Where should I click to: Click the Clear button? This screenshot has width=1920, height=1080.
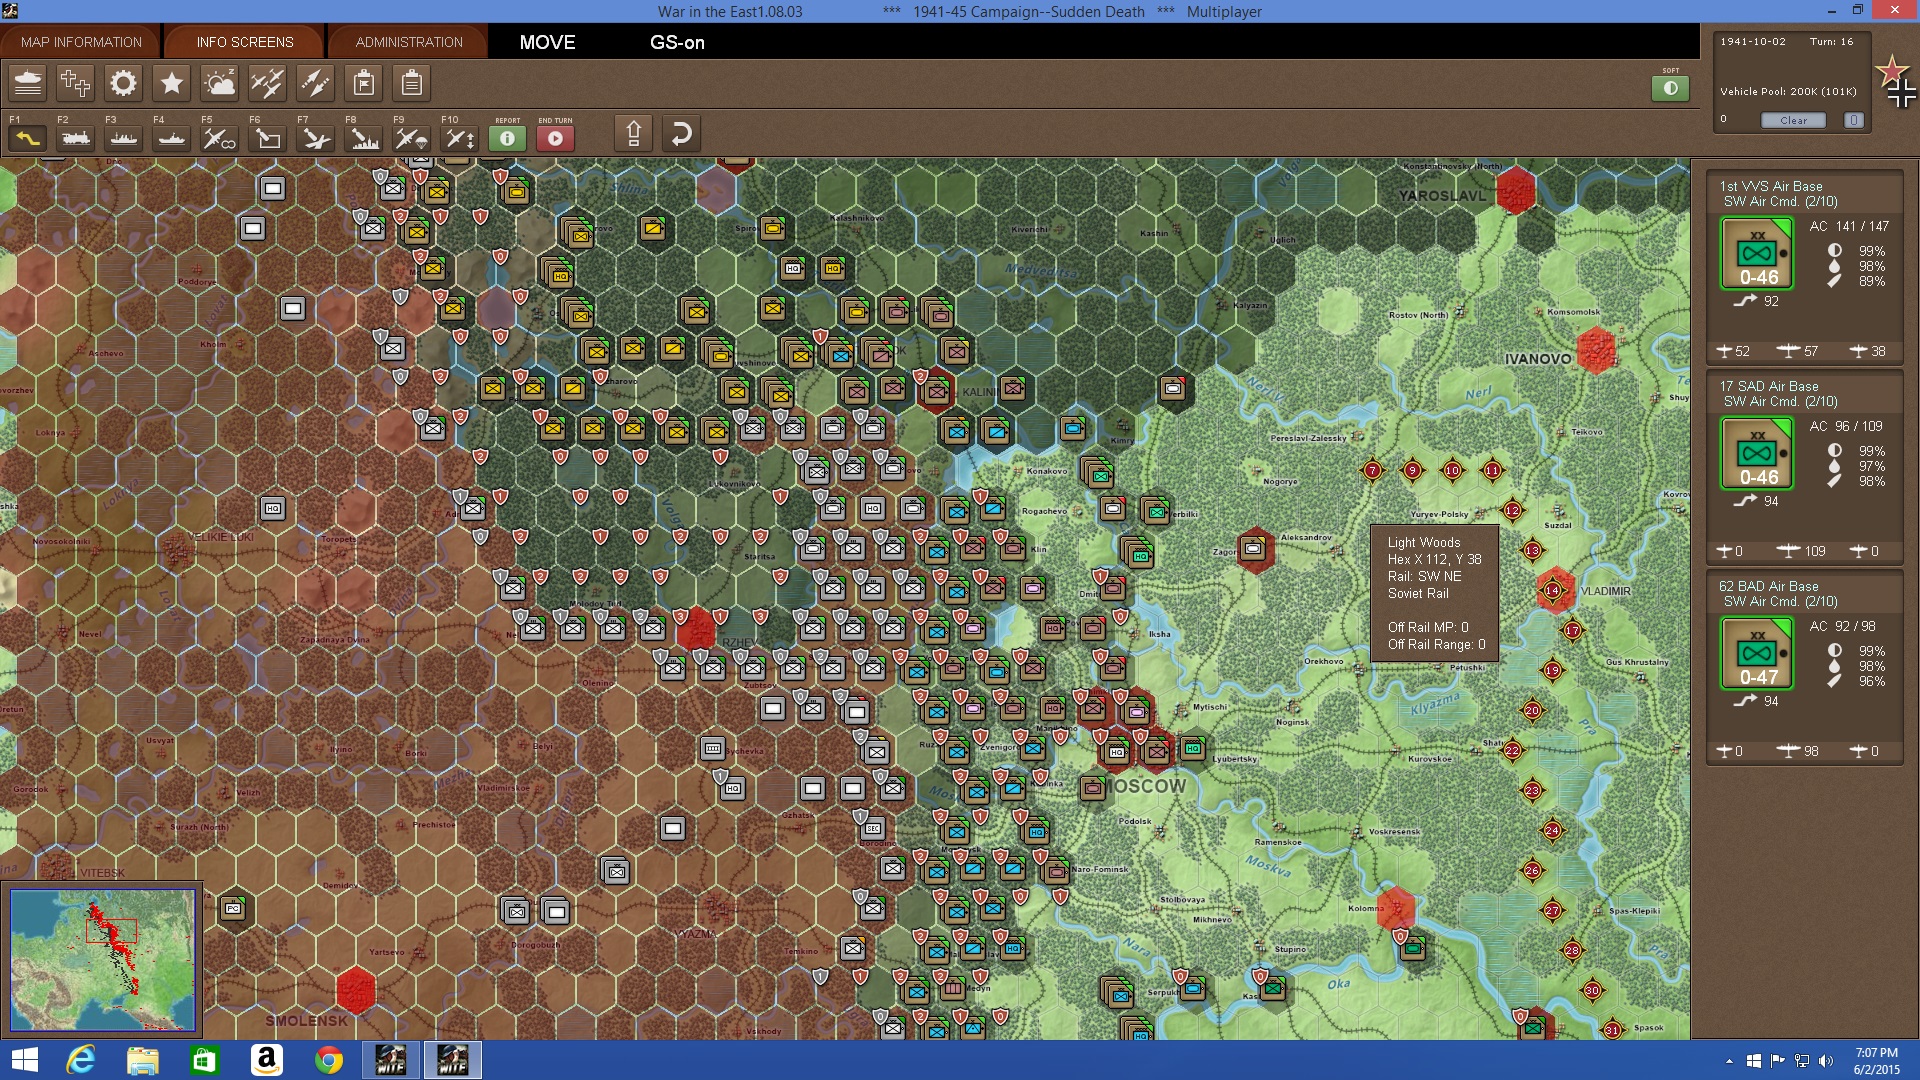pos(1793,120)
